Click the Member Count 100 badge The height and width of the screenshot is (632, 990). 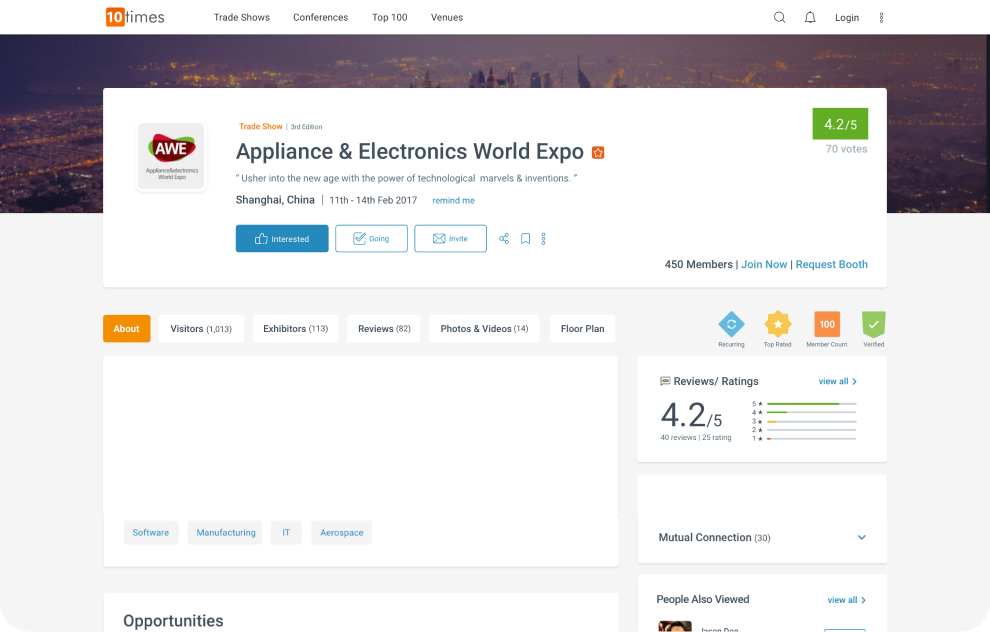point(827,325)
